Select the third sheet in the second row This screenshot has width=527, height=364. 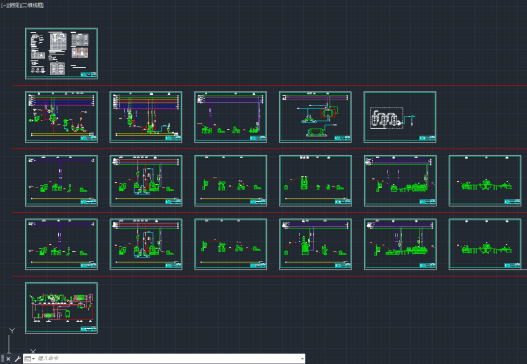pyautogui.click(x=231, y=117)
